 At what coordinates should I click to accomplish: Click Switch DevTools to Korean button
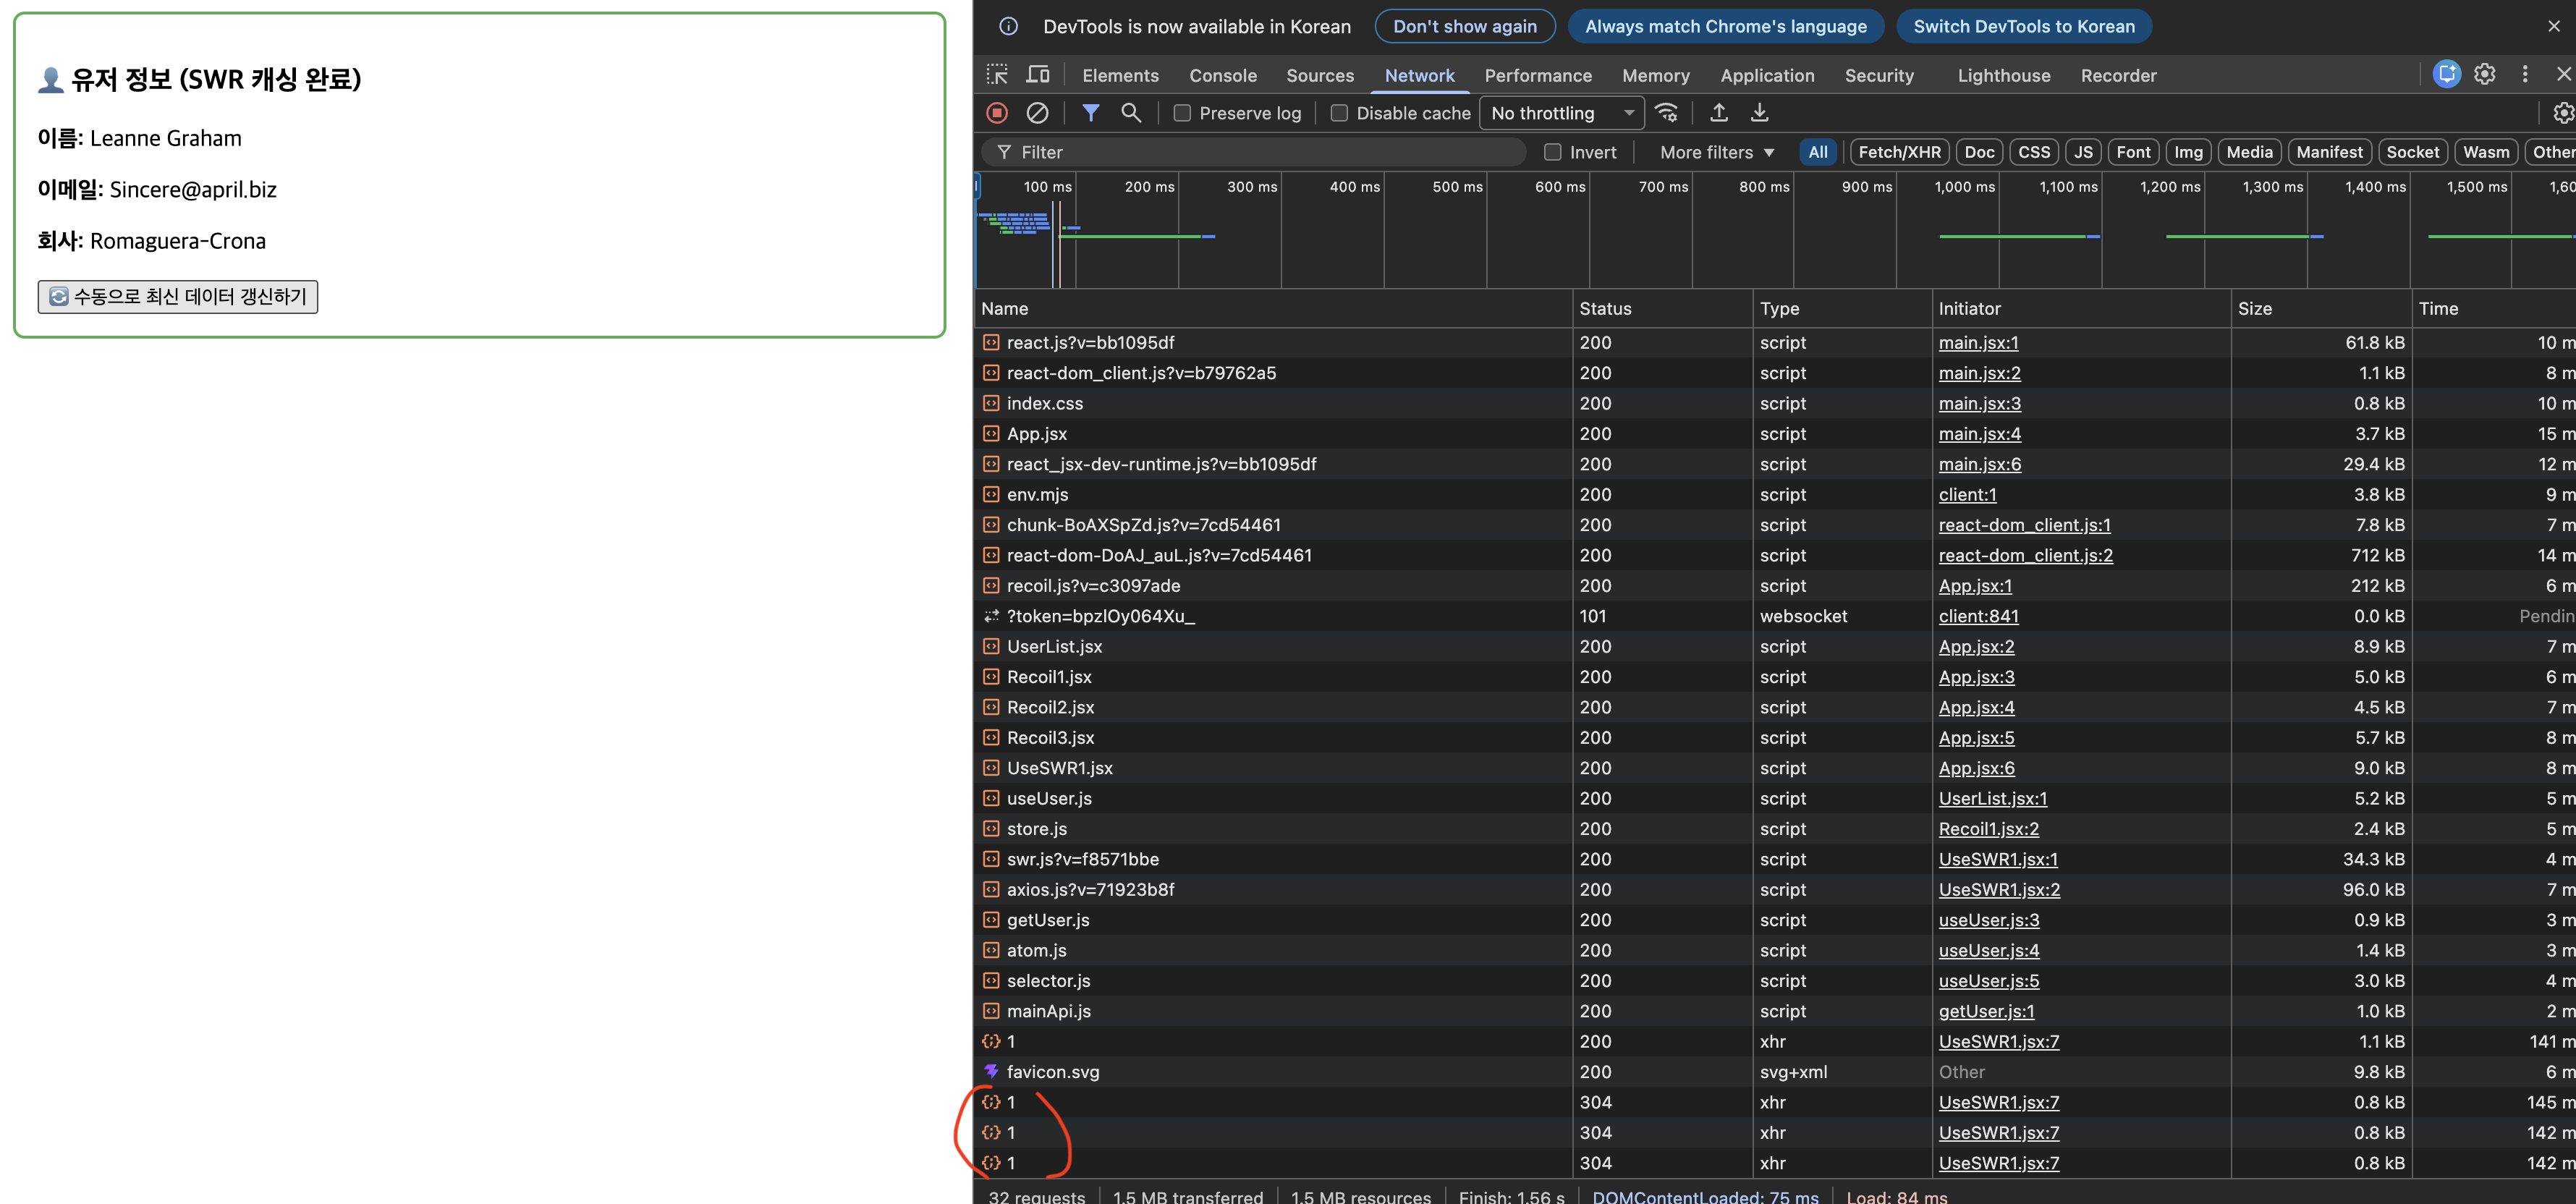click(x=2023, y=27)
